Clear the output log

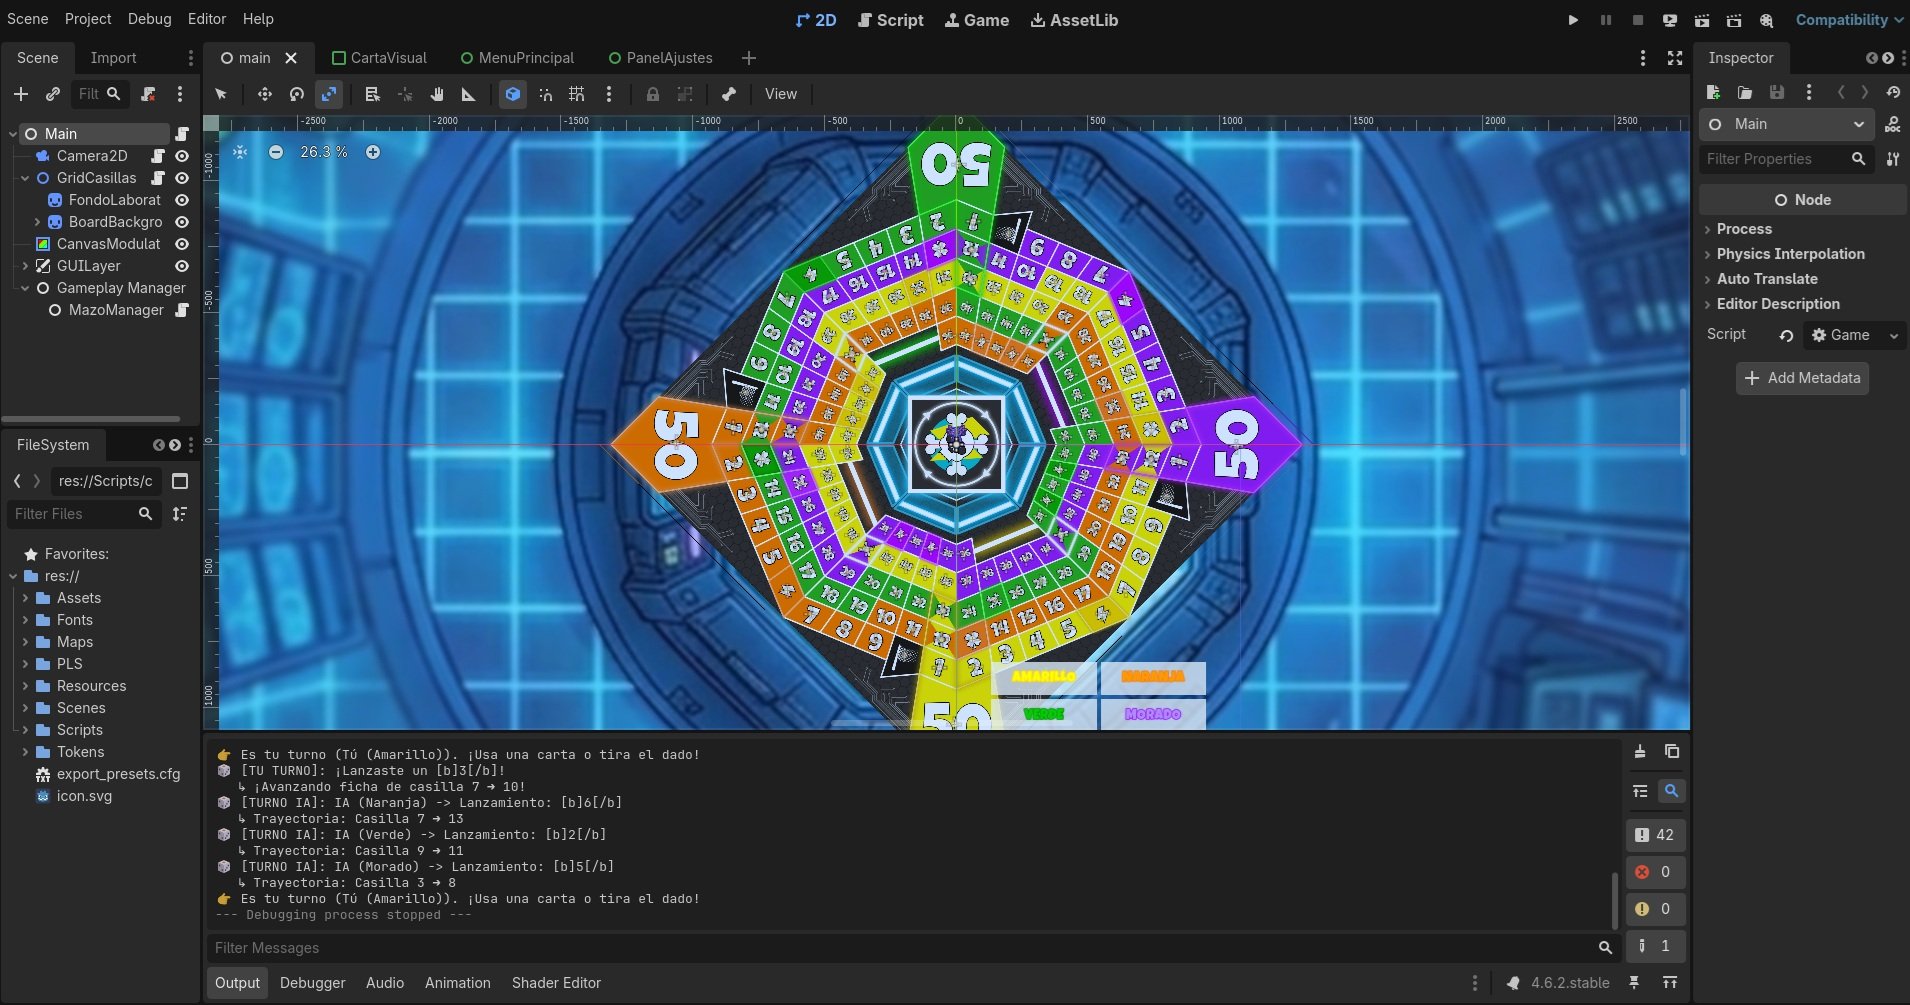pos(1640,752)
